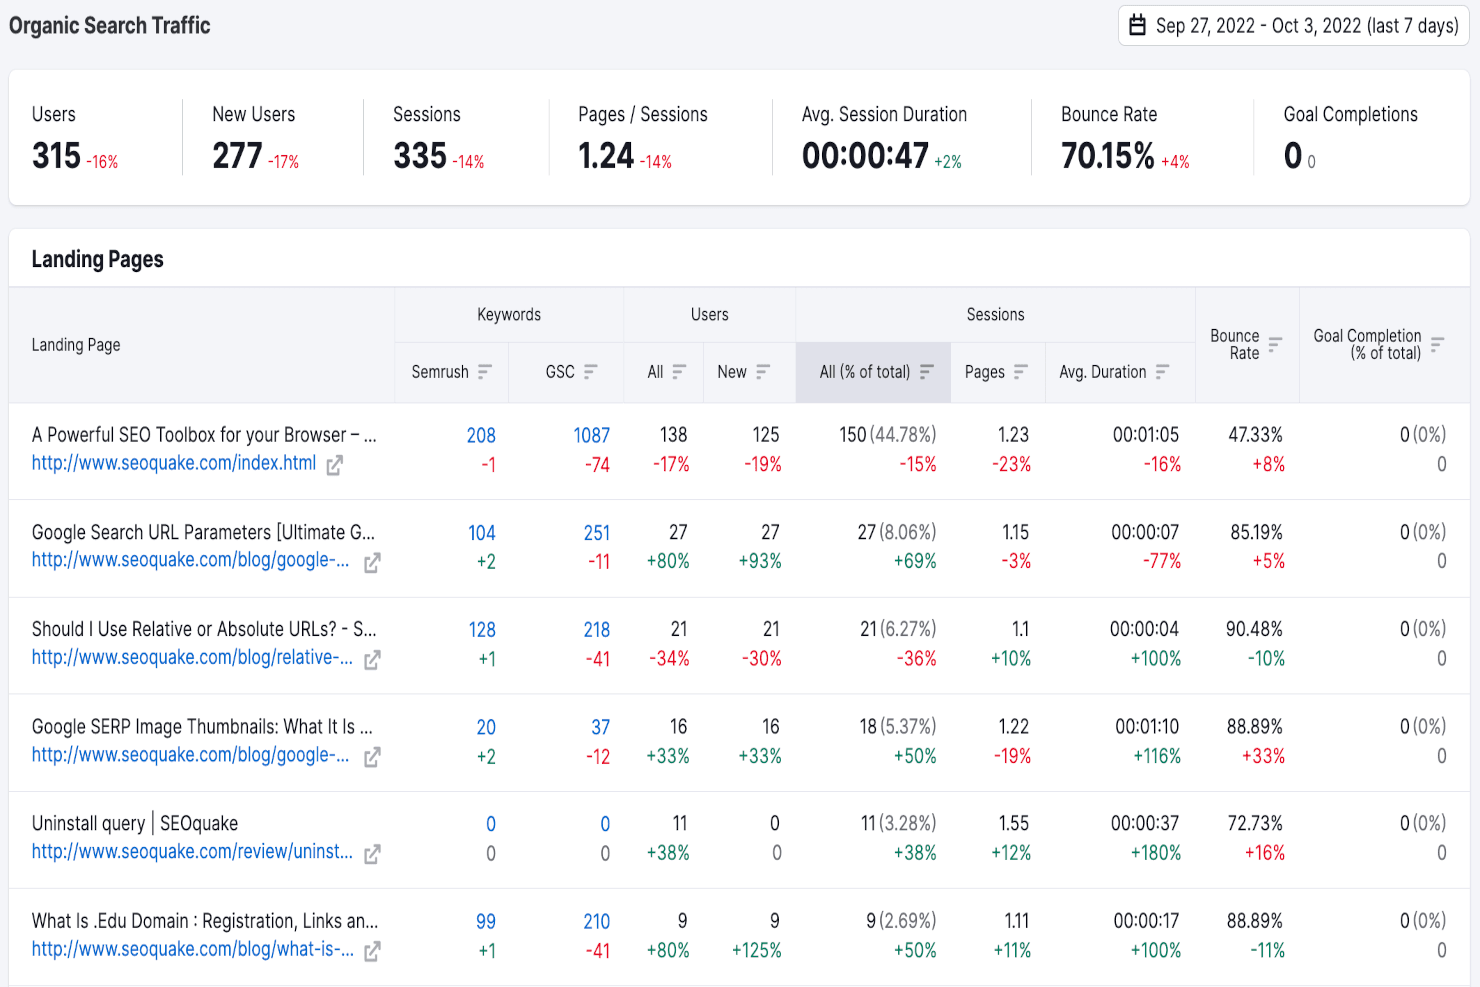Select the New Users value 277
1480x987 pixels.
(237, 156)
